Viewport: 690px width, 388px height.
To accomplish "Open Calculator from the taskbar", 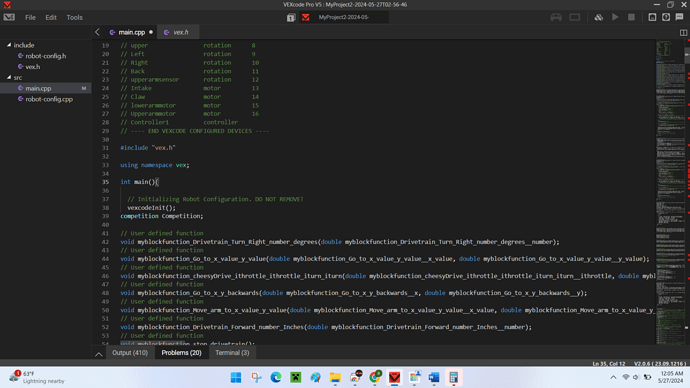I will (454, 377).
